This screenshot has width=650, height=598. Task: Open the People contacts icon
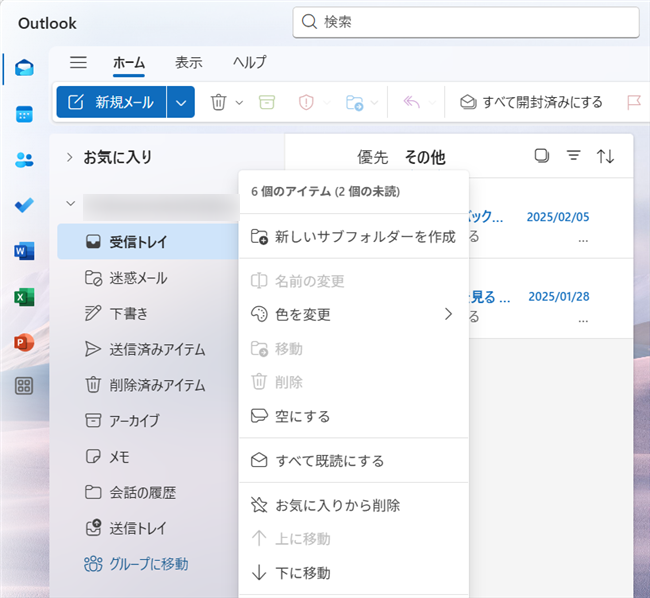tap(24, 160)
